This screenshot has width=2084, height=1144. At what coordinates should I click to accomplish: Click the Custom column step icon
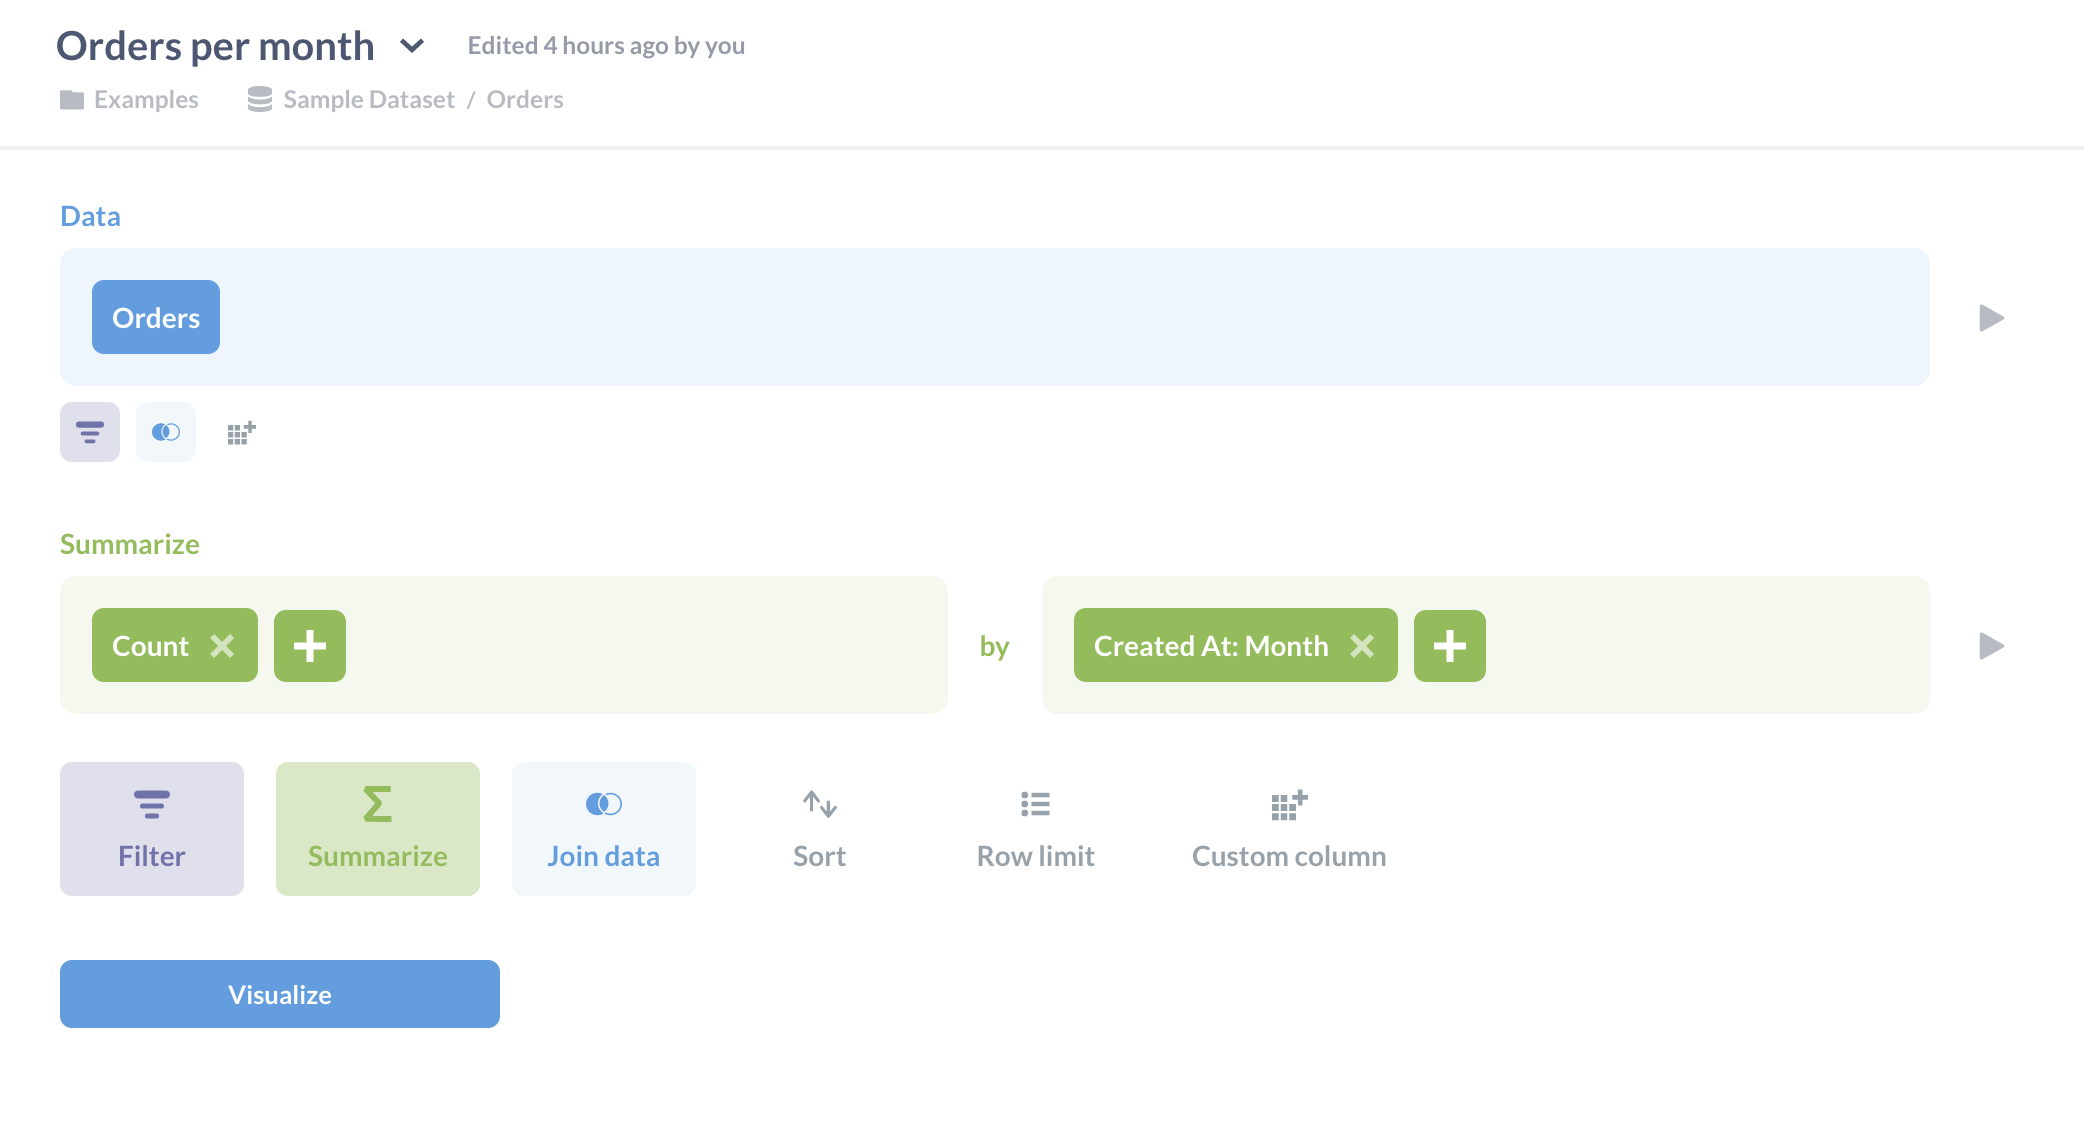1288,804
